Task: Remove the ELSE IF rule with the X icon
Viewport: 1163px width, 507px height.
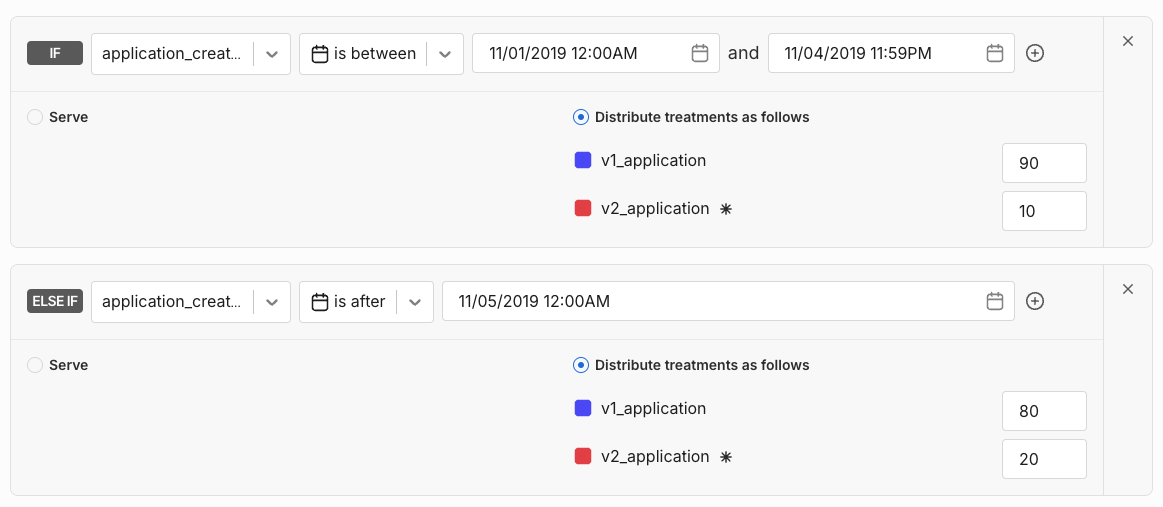Action: click(1128, 289)
